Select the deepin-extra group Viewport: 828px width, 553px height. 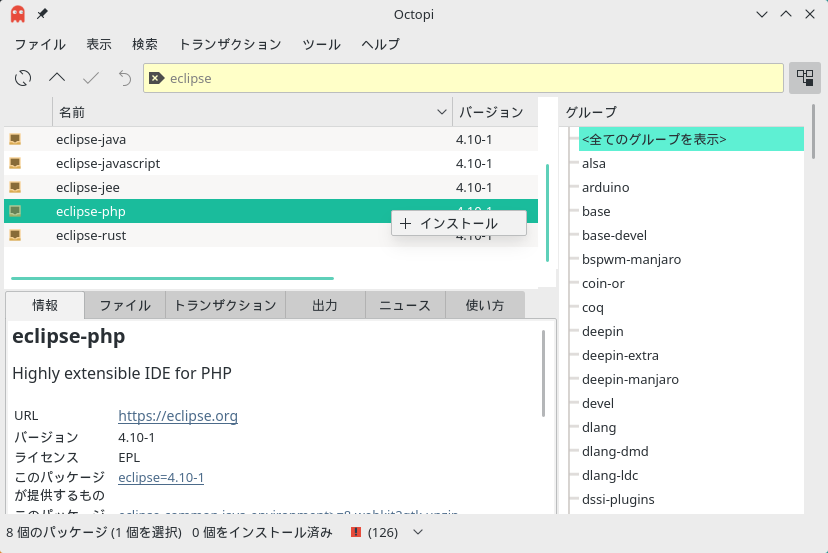pyautogui.click(x=620, y=355)
